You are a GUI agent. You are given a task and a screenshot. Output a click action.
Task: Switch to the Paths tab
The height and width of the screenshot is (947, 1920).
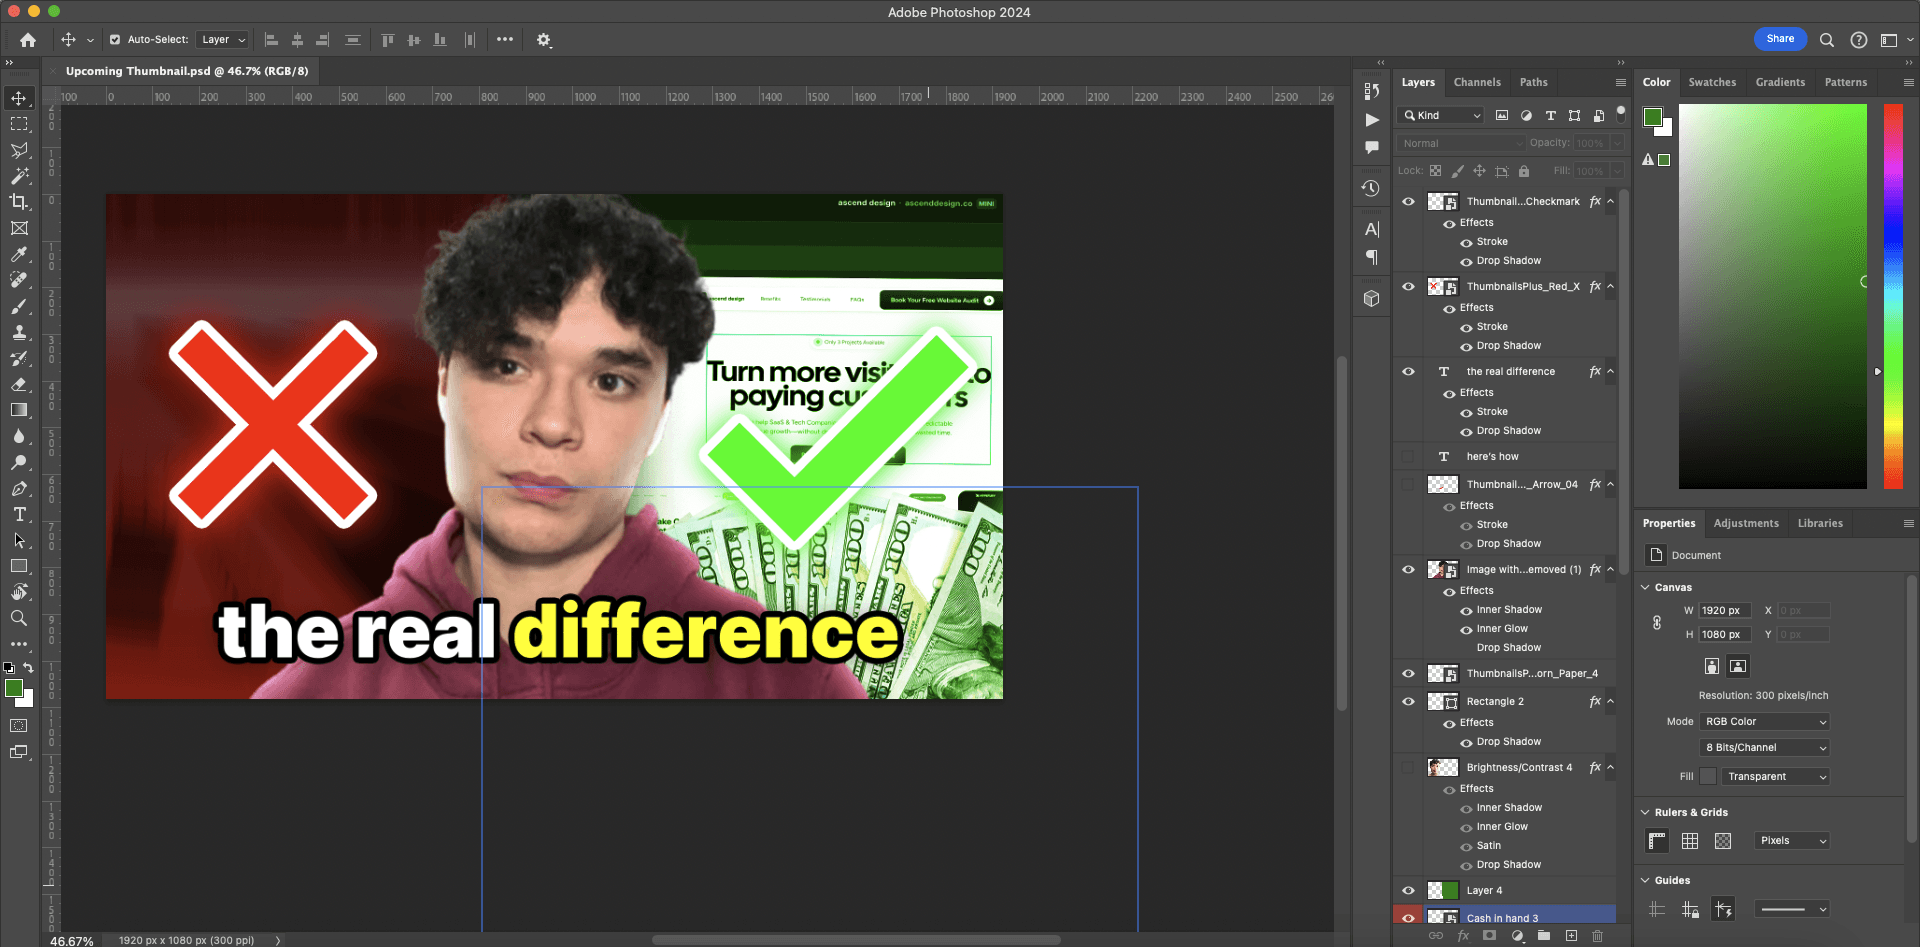[1533, 83]
